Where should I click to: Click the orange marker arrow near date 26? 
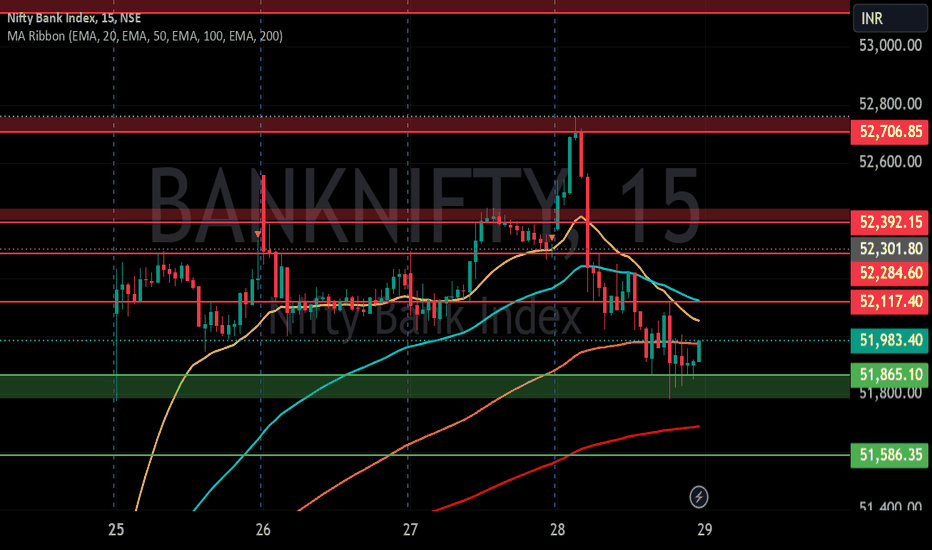(257, 234)
